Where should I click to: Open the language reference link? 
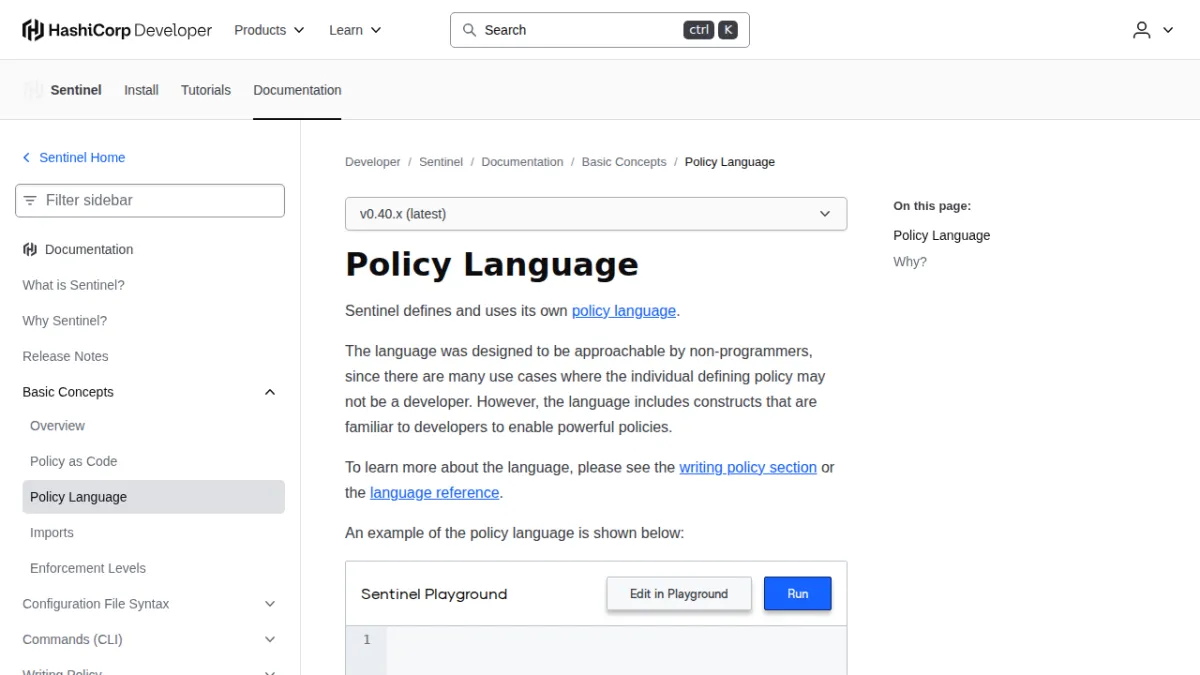(435, 493)
